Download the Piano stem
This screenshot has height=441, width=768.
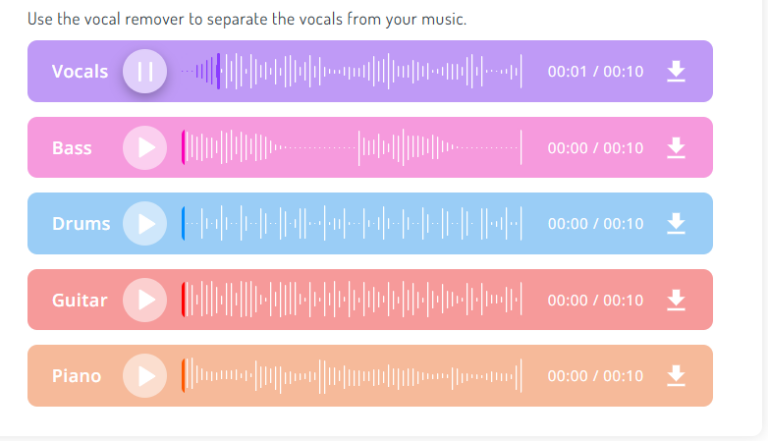[676, 376]
